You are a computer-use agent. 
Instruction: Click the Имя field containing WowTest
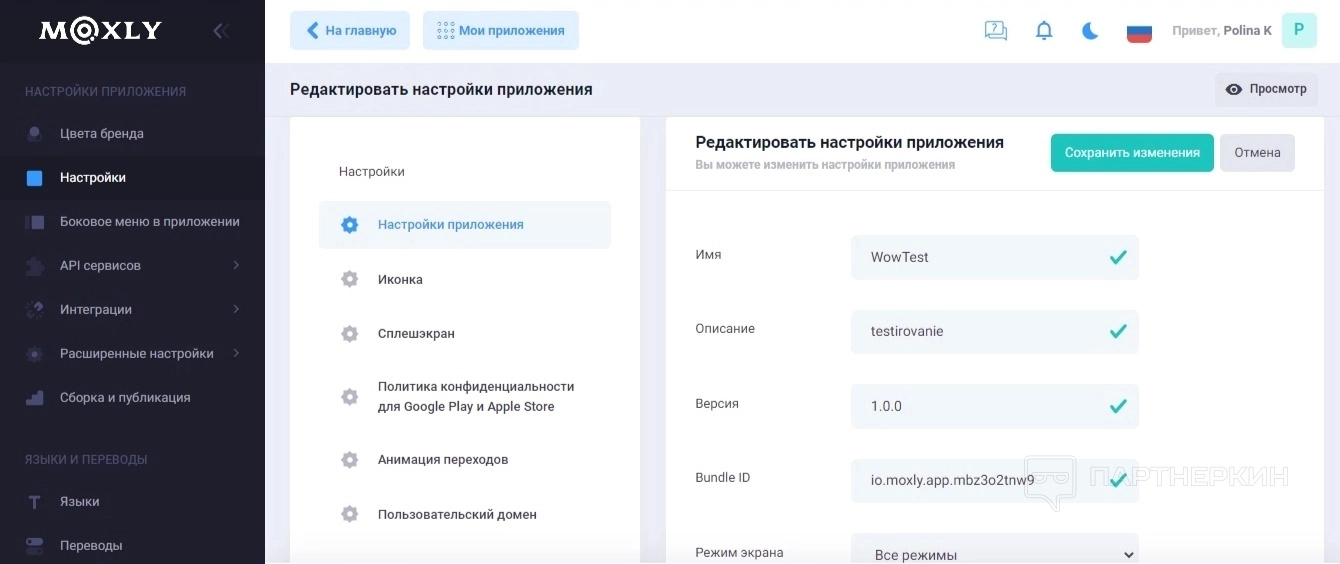pos(995,257)
